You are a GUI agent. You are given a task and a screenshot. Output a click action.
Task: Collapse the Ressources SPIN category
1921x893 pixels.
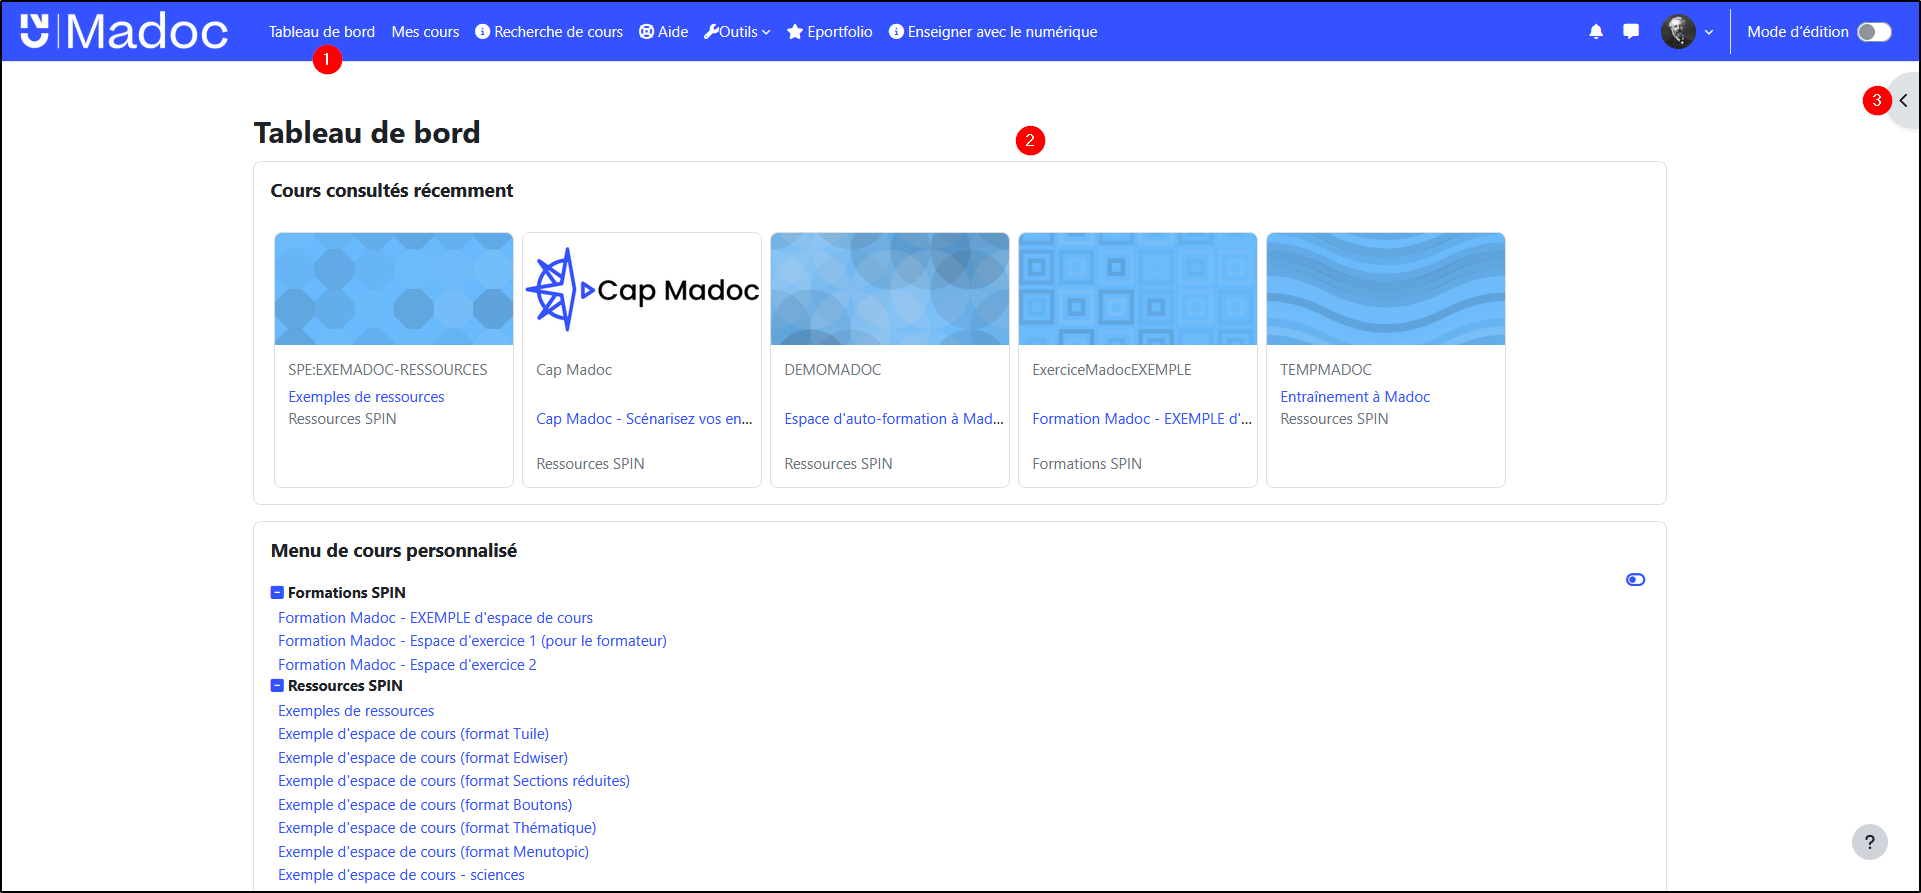[277, 686]
